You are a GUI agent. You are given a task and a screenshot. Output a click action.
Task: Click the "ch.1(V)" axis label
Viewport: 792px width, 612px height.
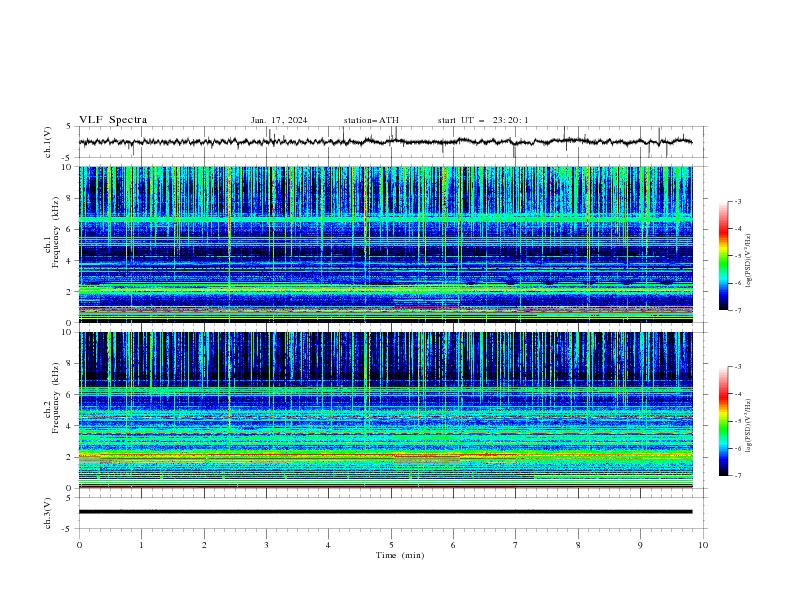pos(48,142)
